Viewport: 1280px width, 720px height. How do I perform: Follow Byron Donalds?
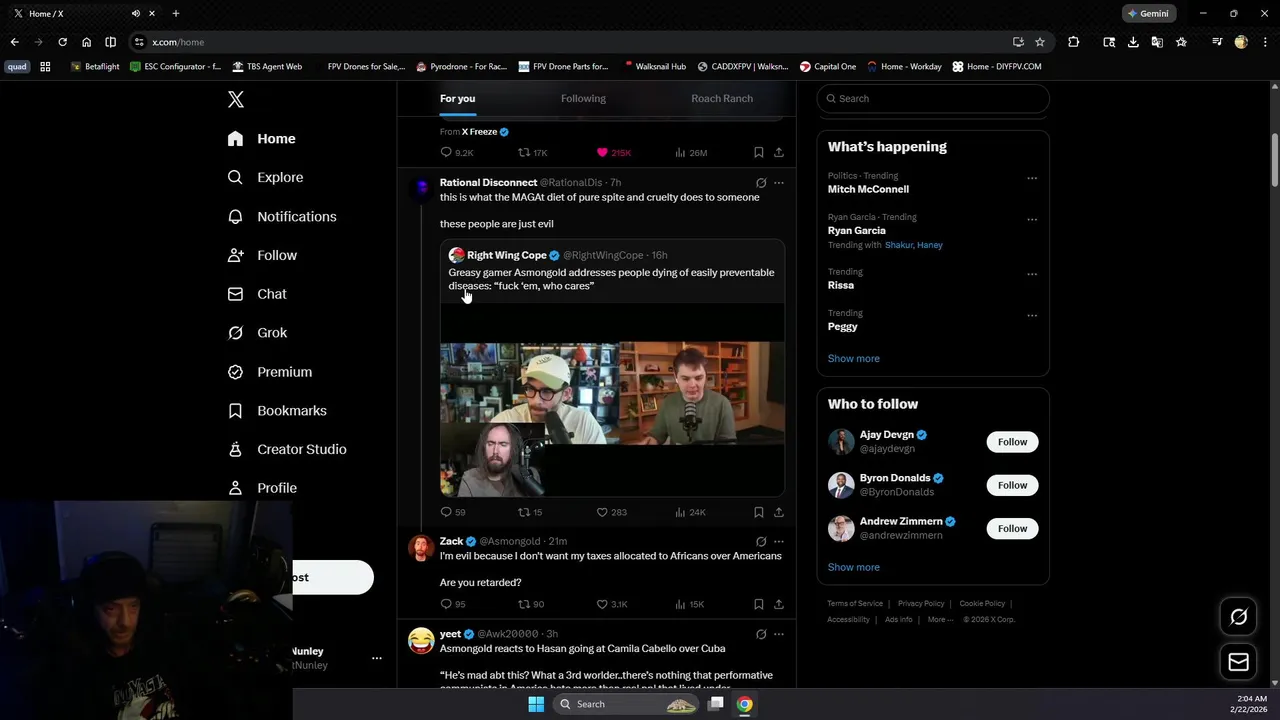pos(1012,485)
